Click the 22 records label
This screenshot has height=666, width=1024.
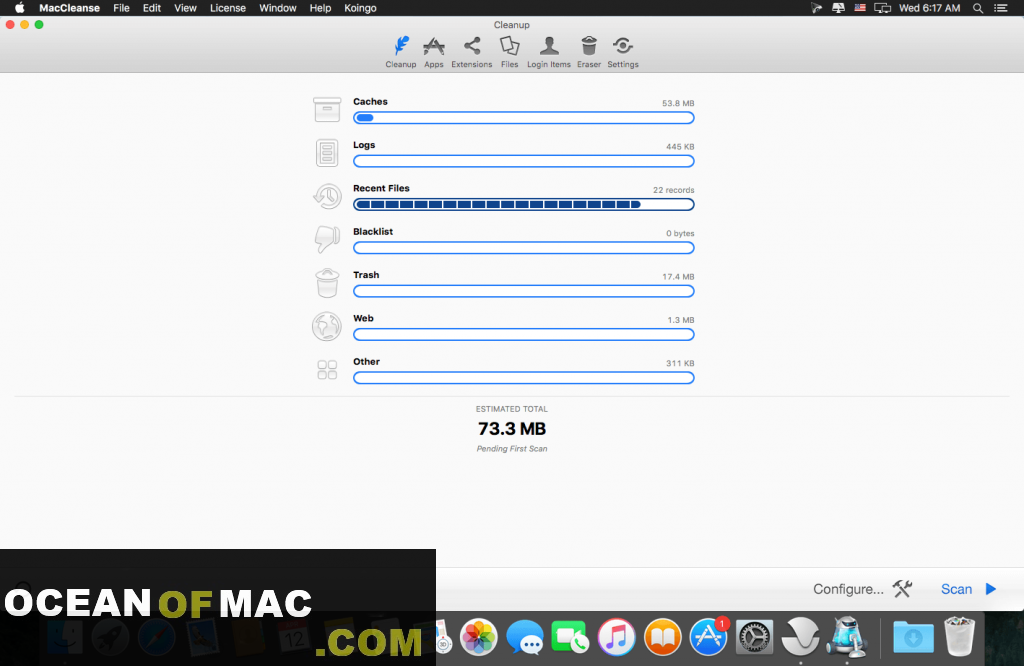[673, 190]
